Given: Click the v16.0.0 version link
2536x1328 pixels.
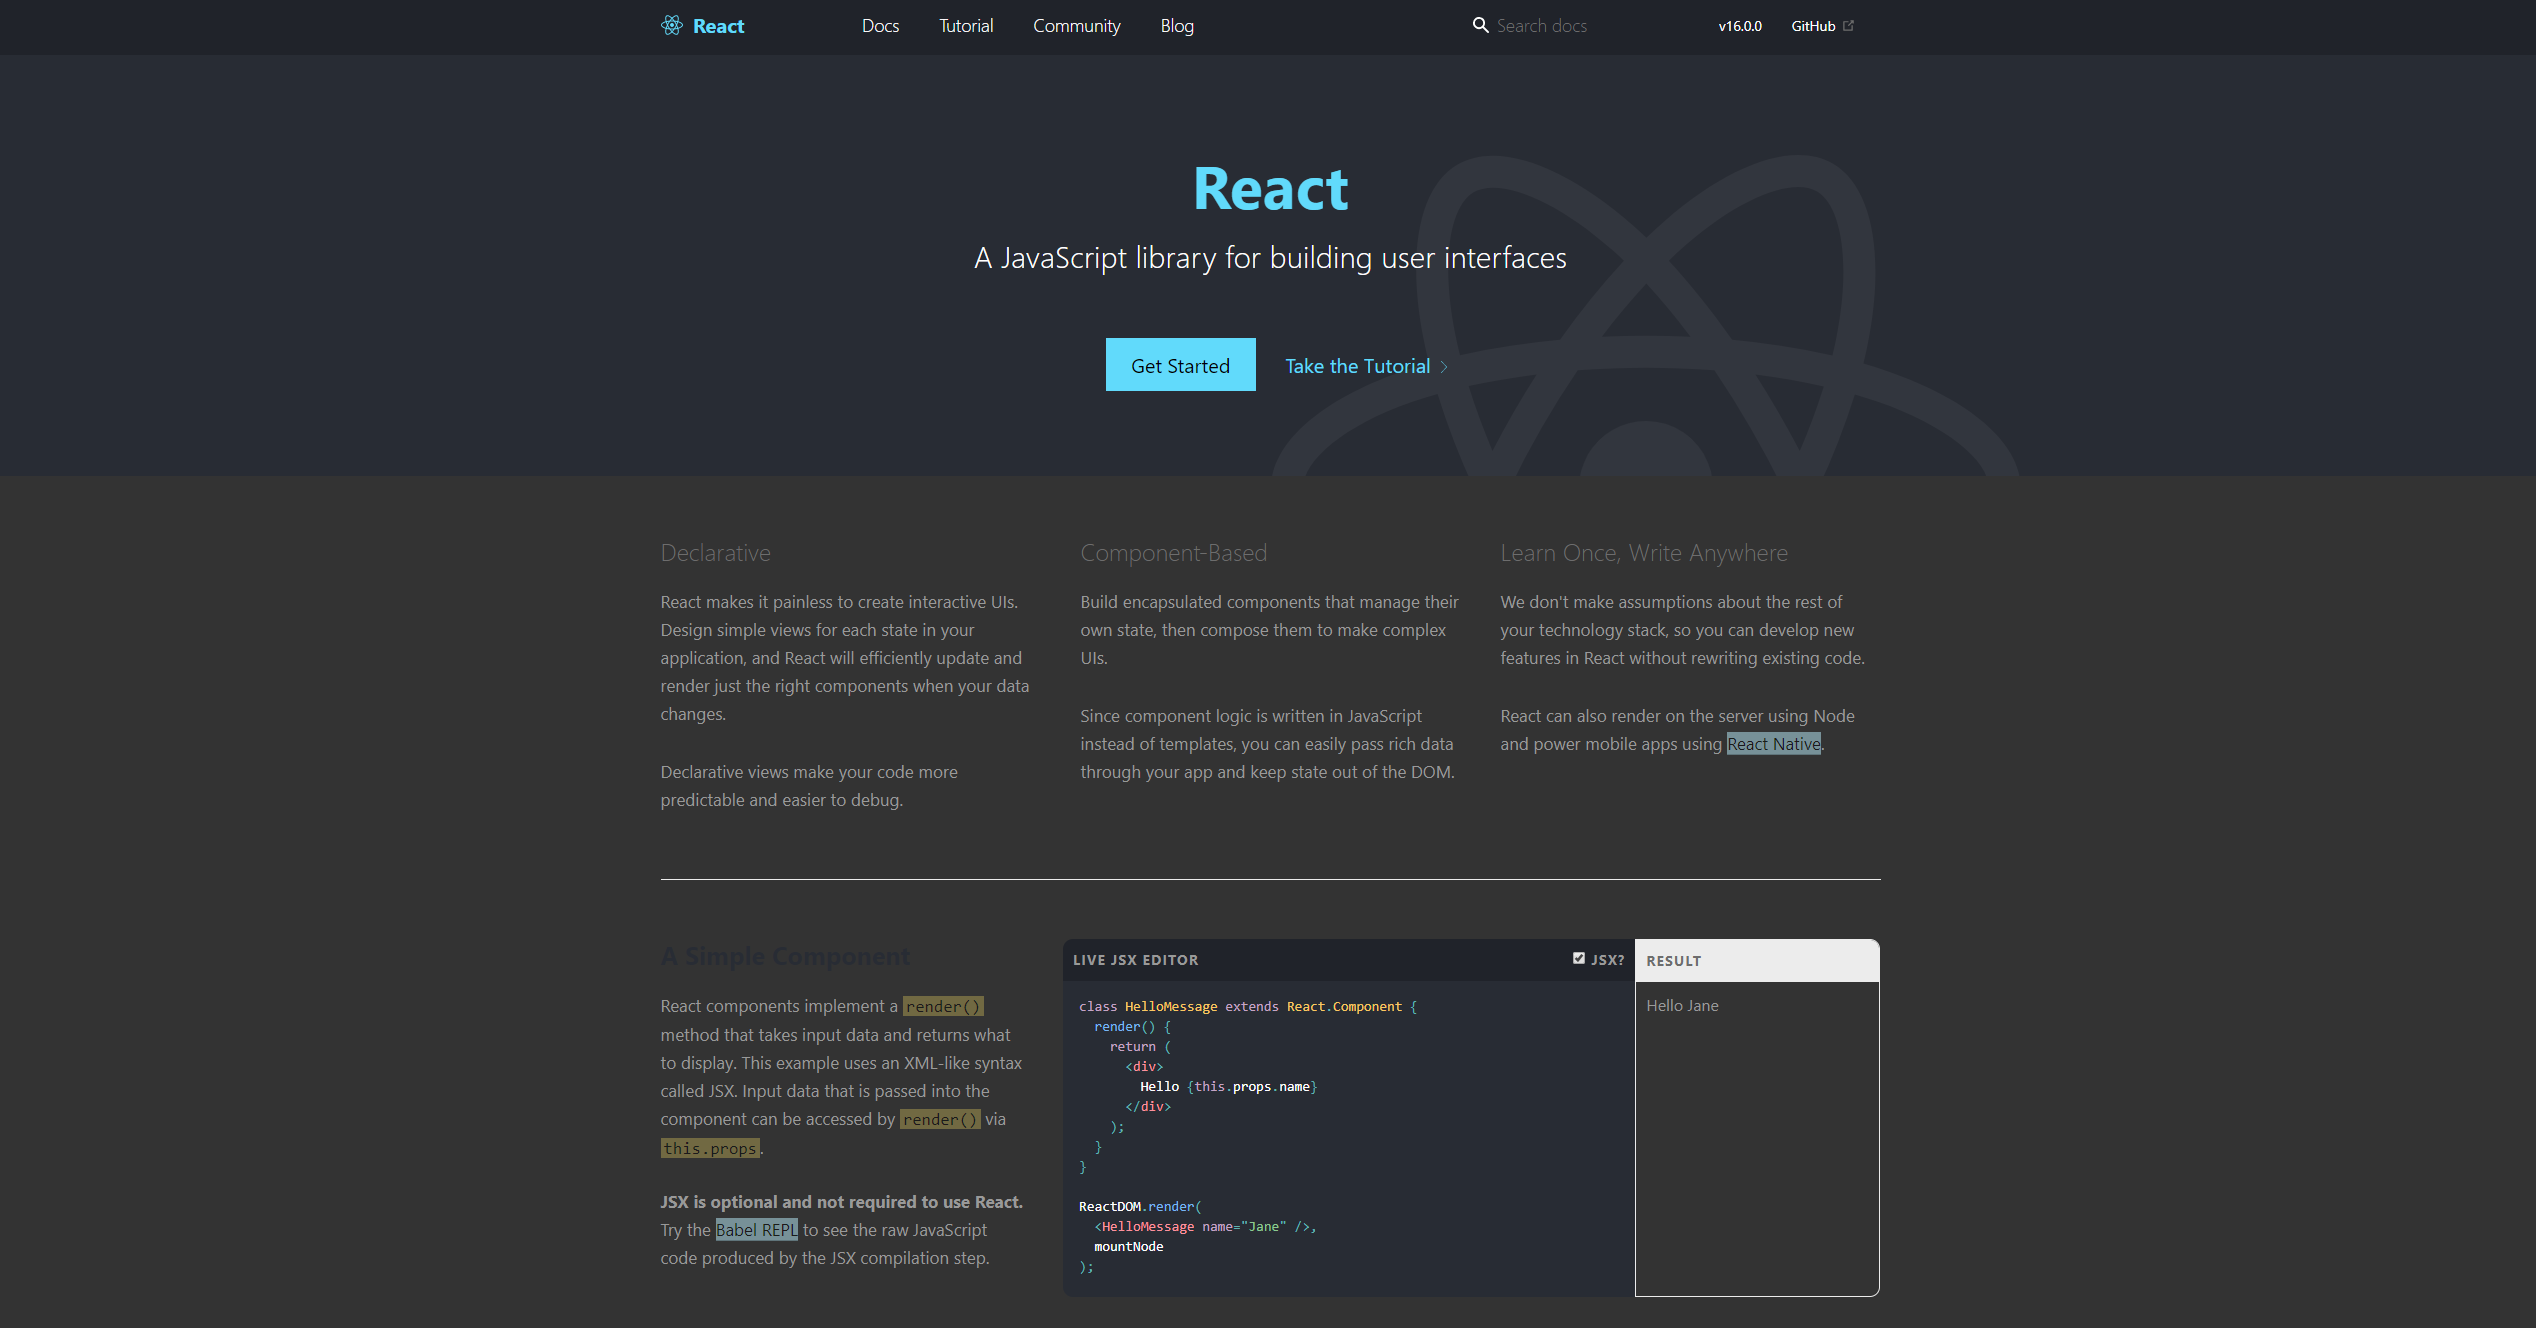Looking at the screenshot, I should [x=1740, y=26].
